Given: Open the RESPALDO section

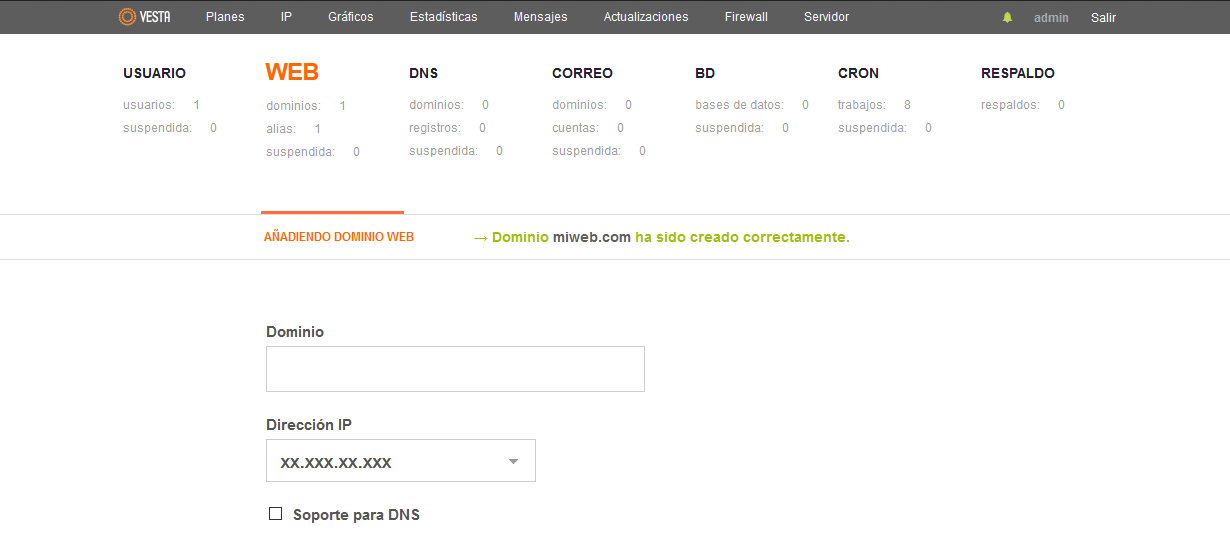Looking at the screenshot, I should pos(1018,73).
